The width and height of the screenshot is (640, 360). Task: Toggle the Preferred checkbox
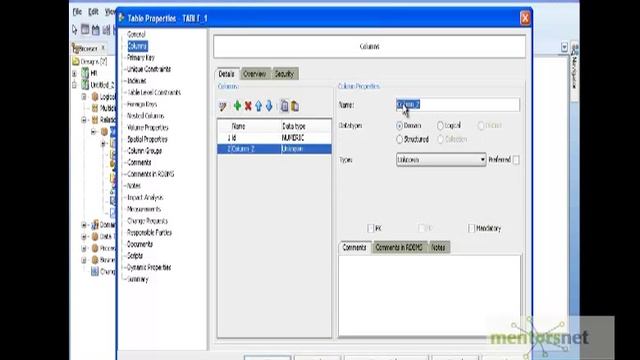point(516,160)
